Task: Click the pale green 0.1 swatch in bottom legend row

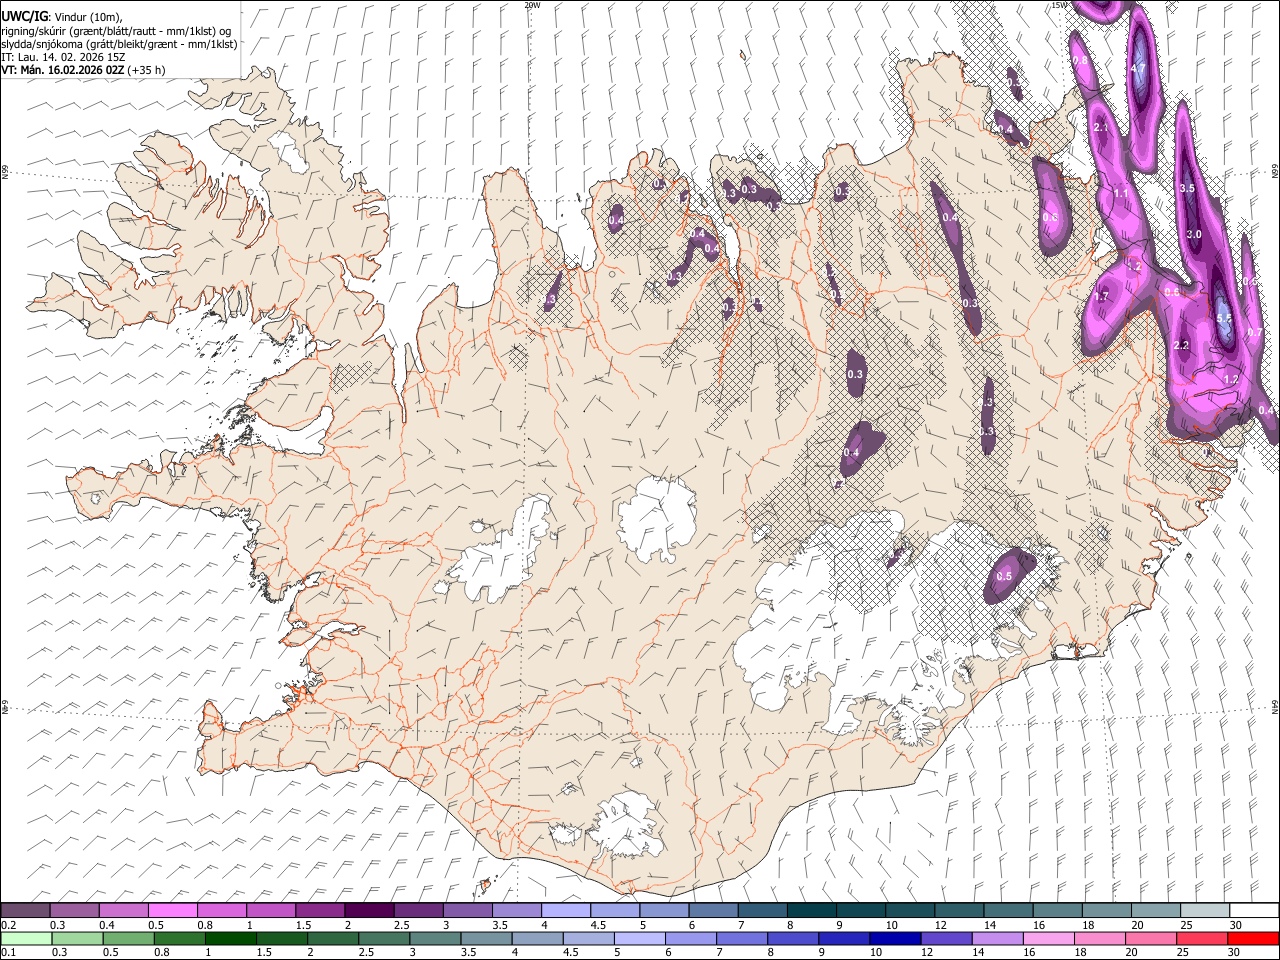Action: pyautogui.click(x=26, y=938)
